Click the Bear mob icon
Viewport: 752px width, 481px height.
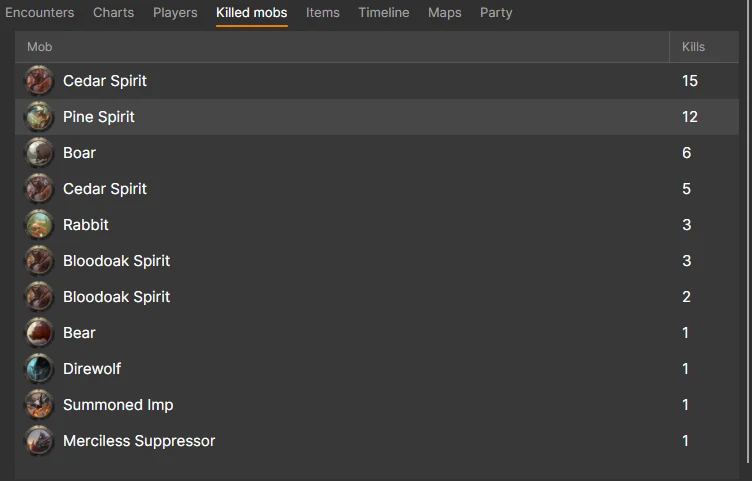(39, 332)
